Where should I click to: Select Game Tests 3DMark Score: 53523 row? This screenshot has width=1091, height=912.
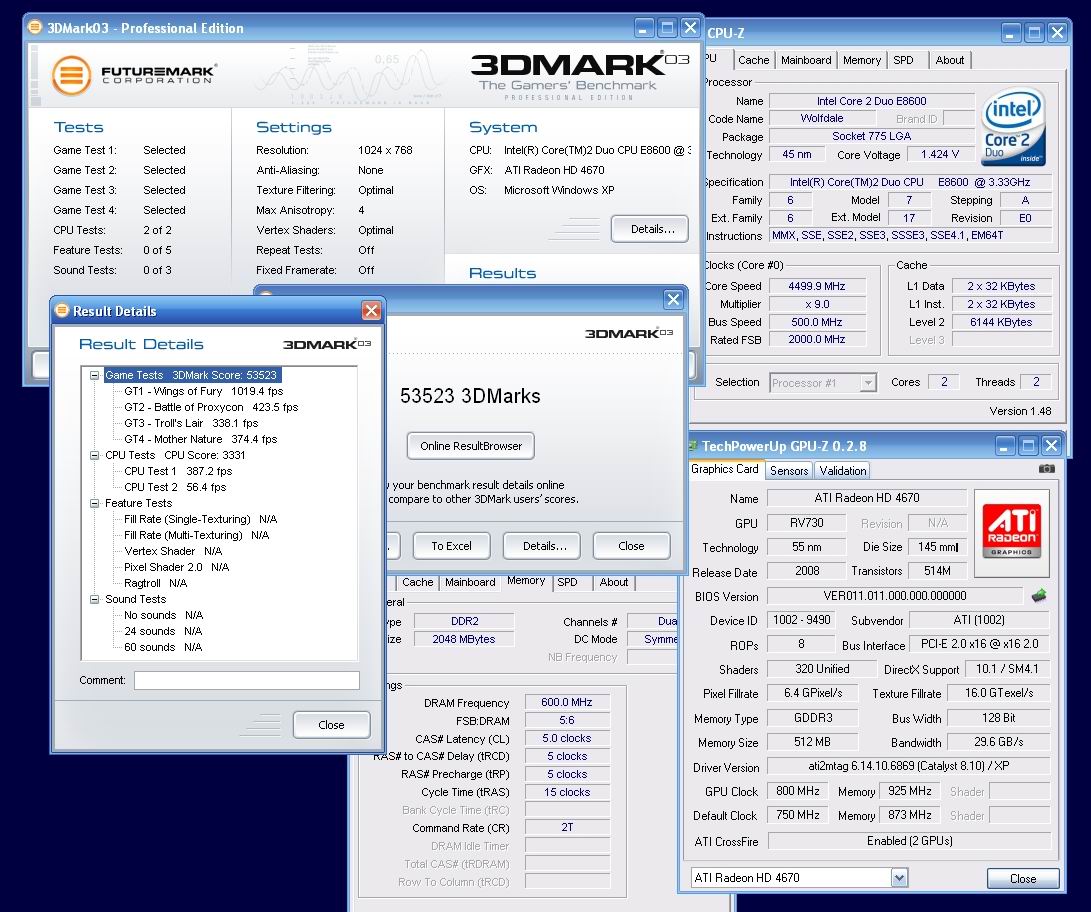[x=191, y=375]
